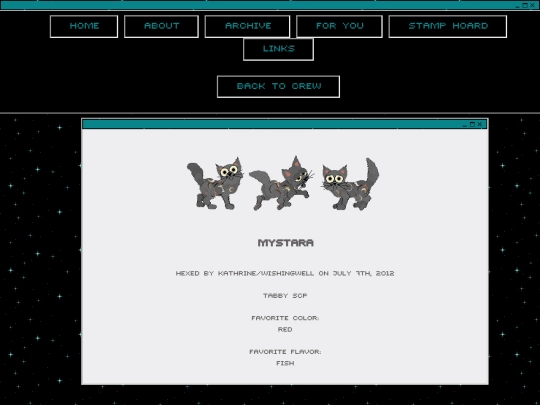Click the top page close icon
Viewport: 540px width, 405px height.
point(532,6)
